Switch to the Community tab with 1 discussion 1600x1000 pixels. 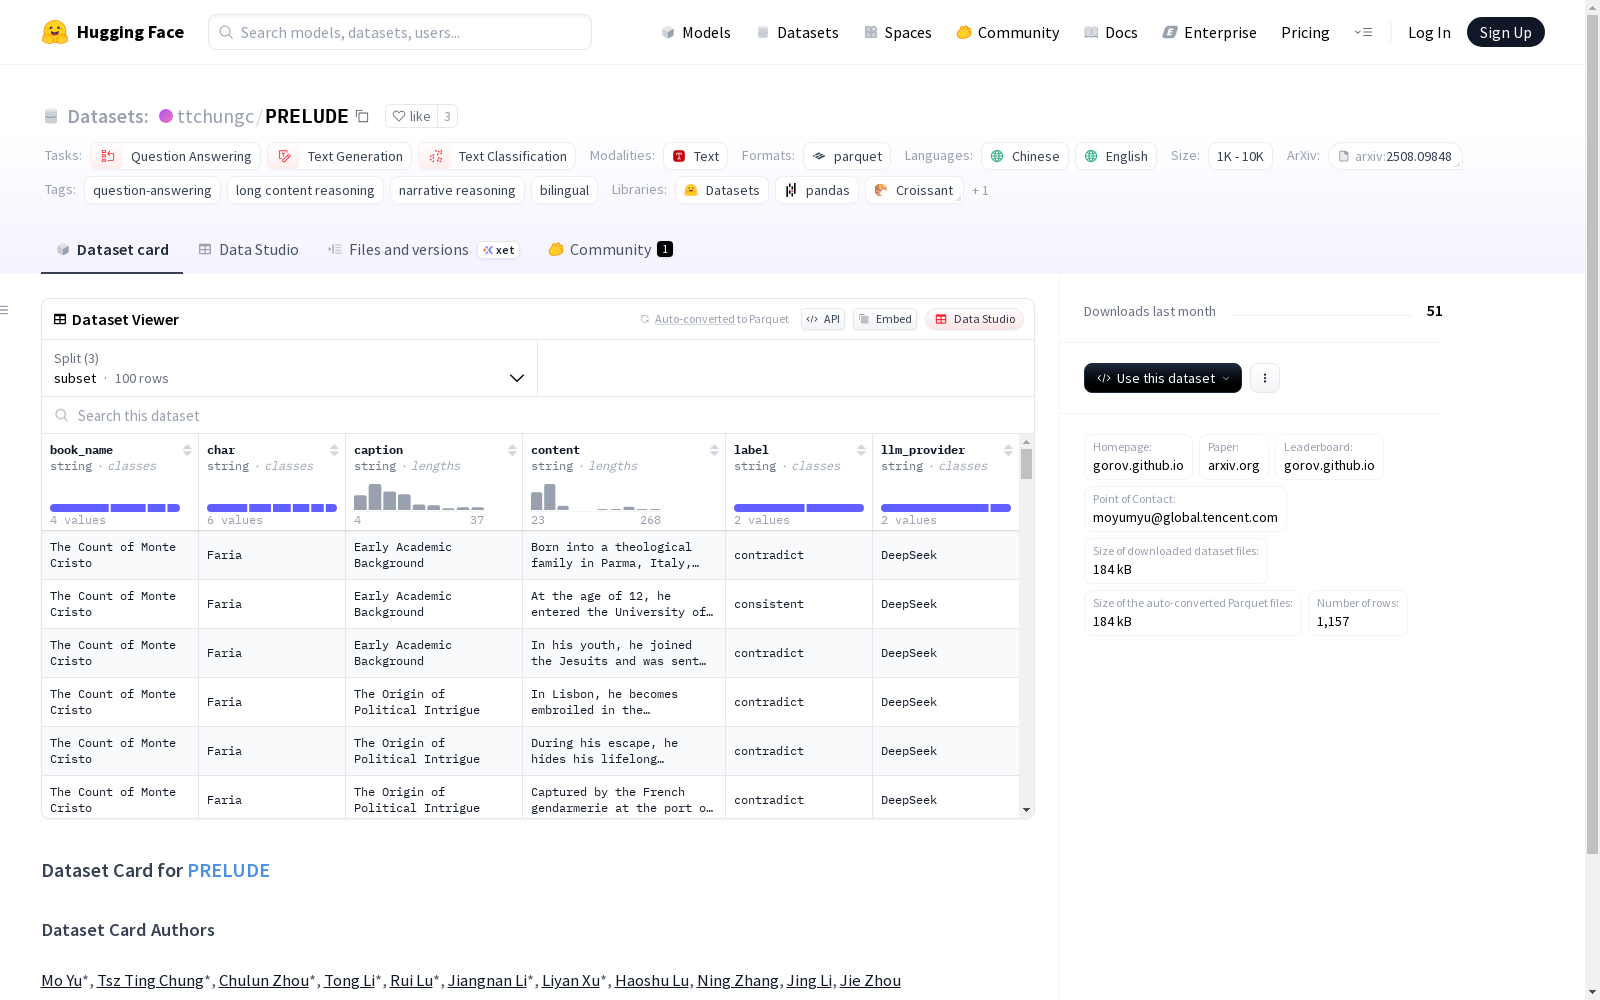611,250
